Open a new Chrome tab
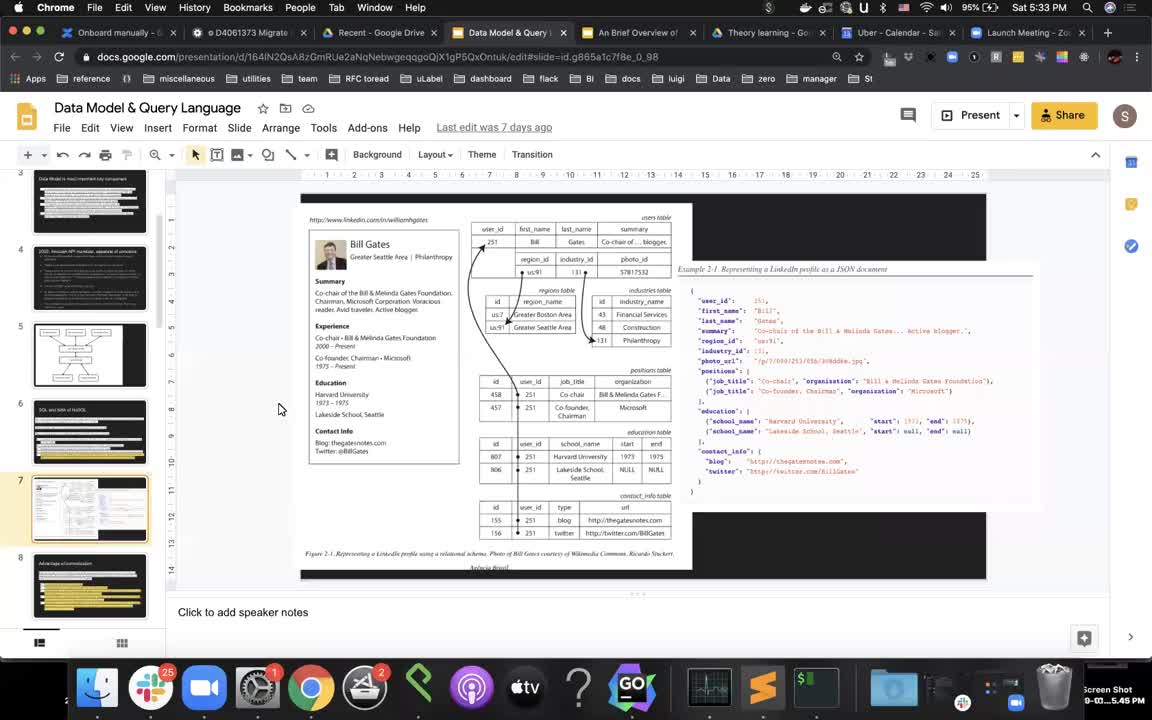1152x720 pixels. pyautogui.click(x=1108, y=33)
